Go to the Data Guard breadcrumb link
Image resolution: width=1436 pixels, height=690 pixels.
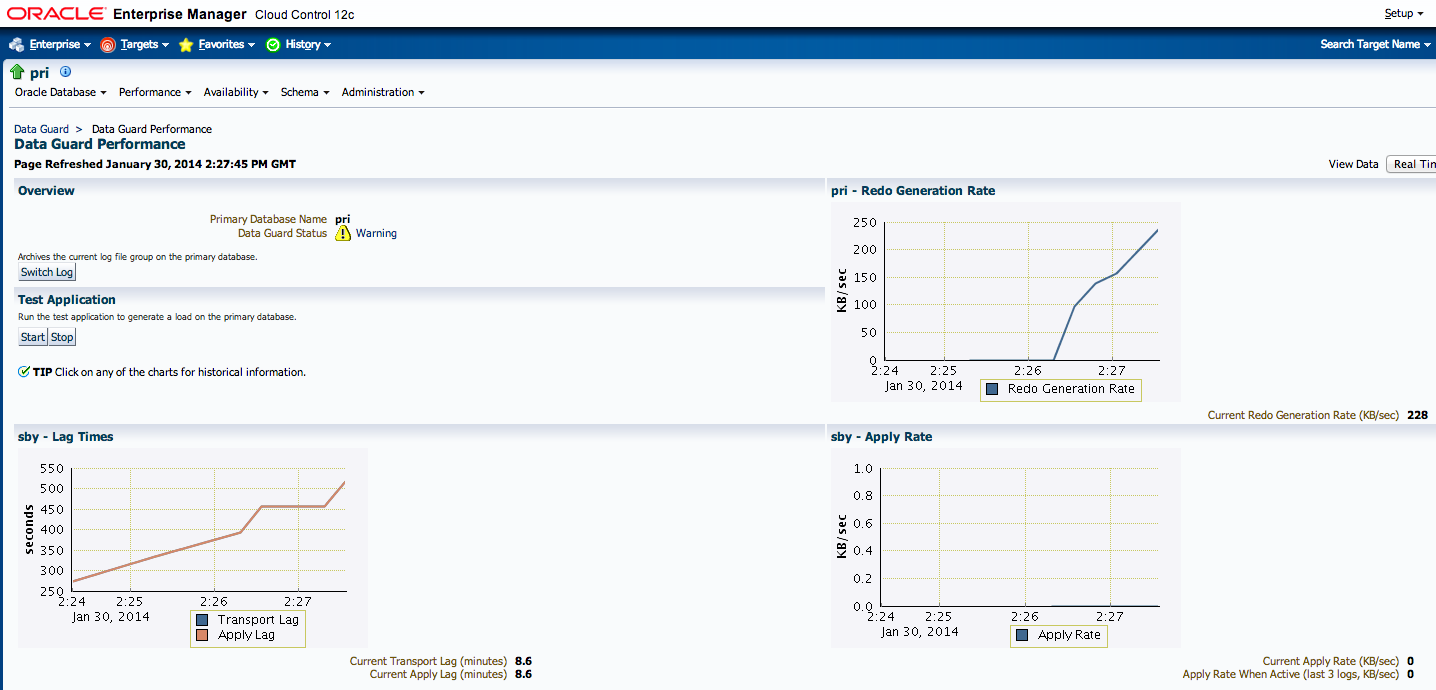click(x=41, y=129)
